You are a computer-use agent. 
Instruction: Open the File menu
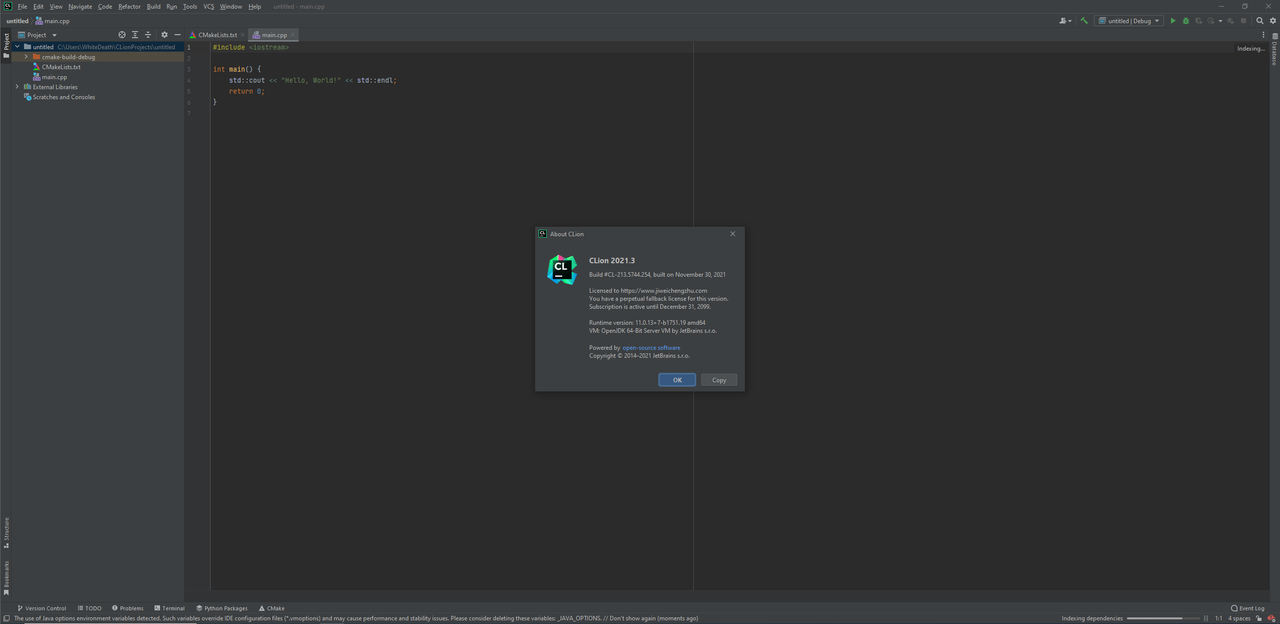22,6
